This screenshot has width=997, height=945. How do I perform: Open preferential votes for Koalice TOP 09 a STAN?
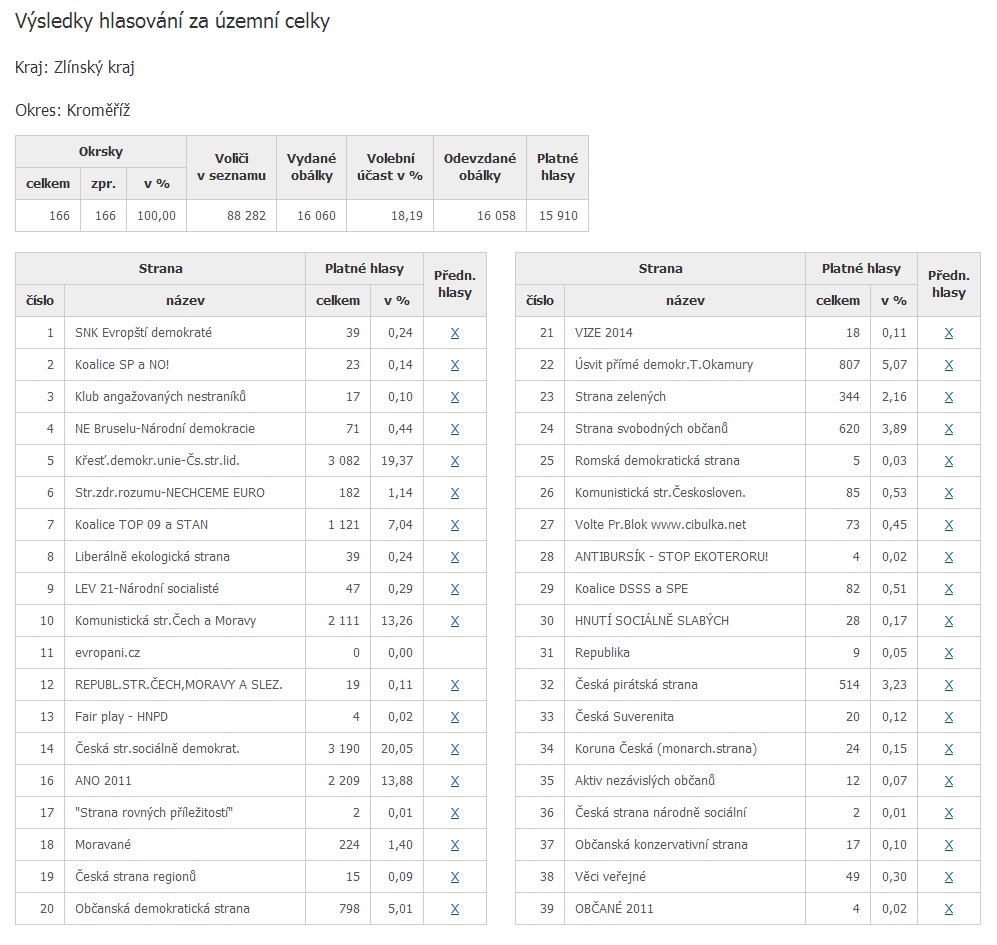pos(454,525)
